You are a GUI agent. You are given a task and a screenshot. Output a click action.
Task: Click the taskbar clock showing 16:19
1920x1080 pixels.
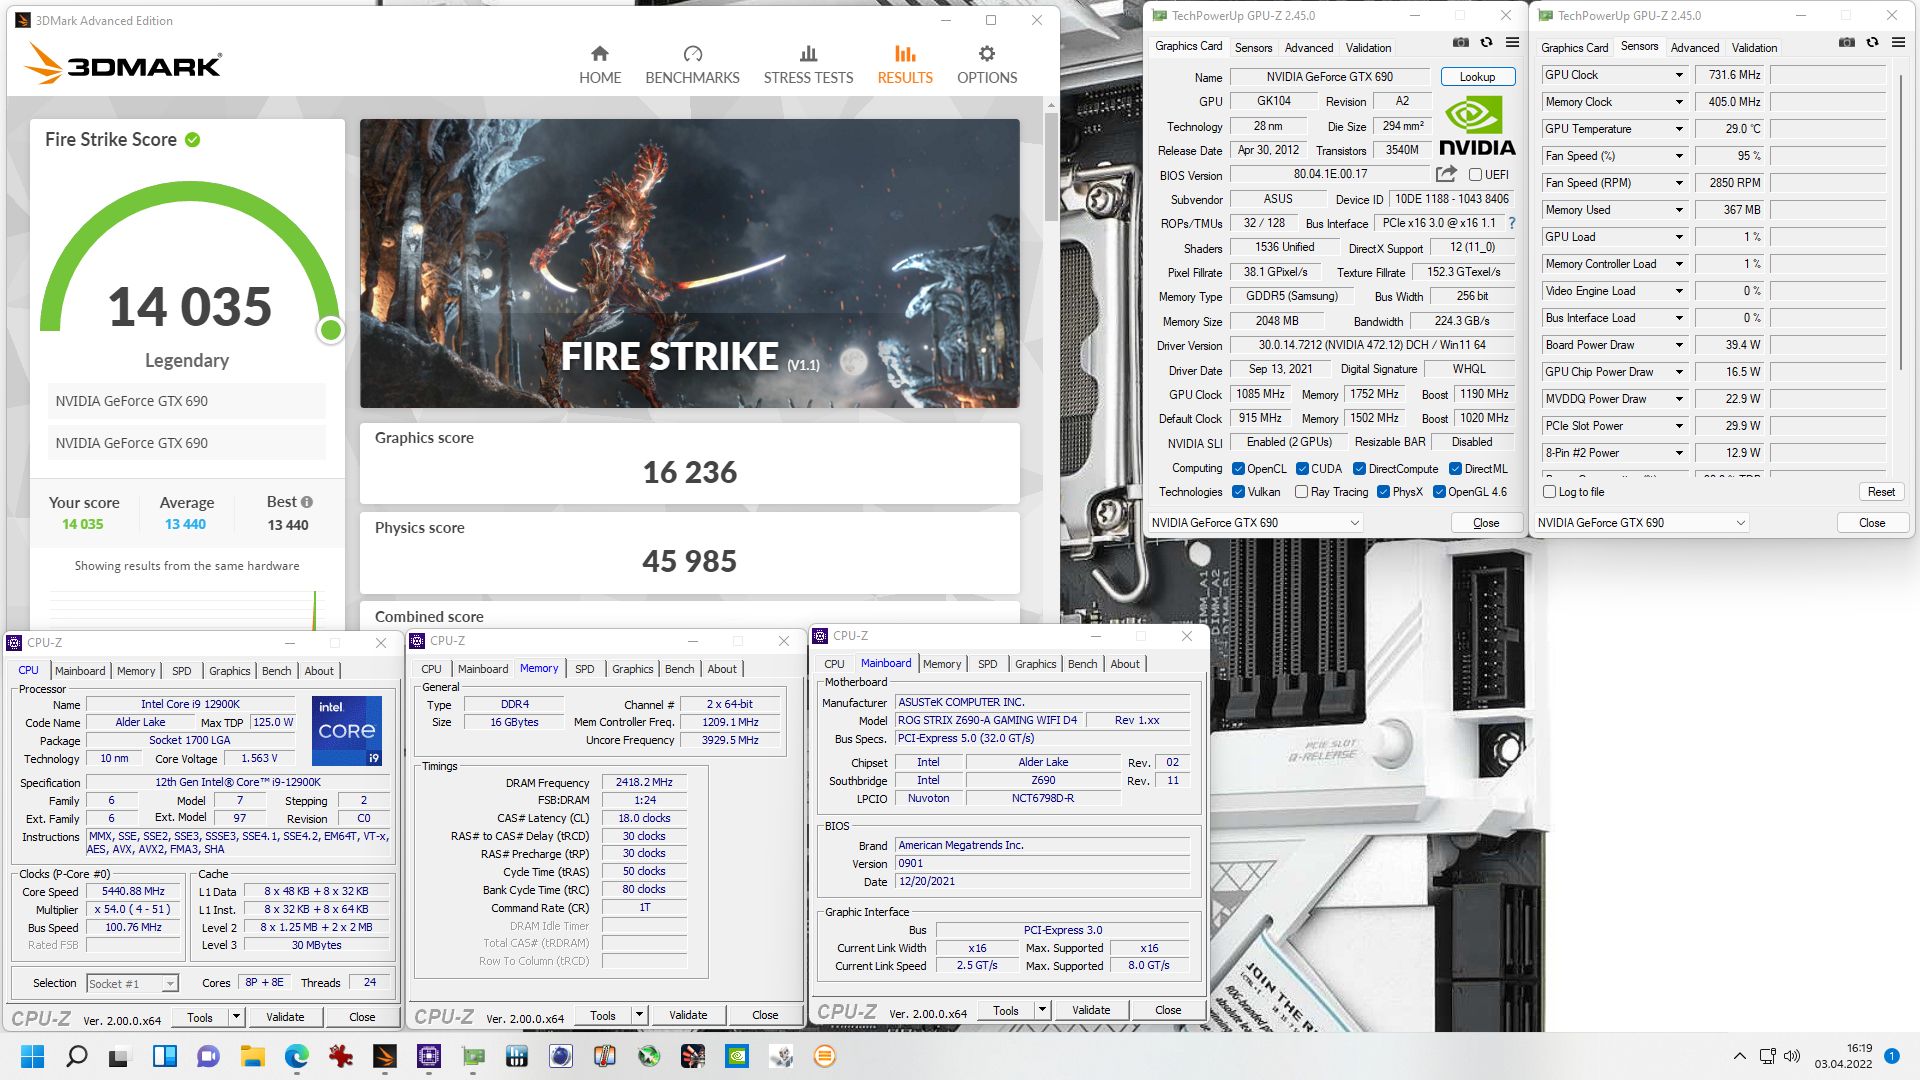pyautogui.click(x=1844, y=1056)
